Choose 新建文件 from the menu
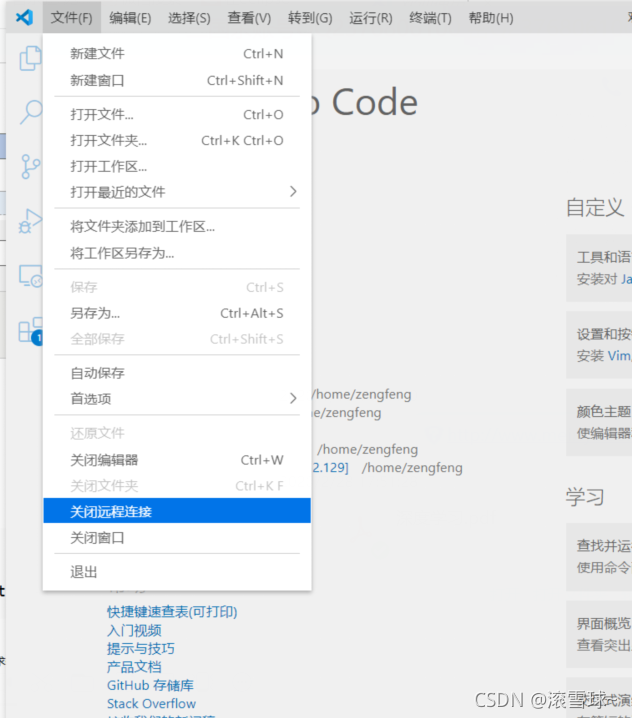Screen dimensions: 632x718 (x=177, y=54)
